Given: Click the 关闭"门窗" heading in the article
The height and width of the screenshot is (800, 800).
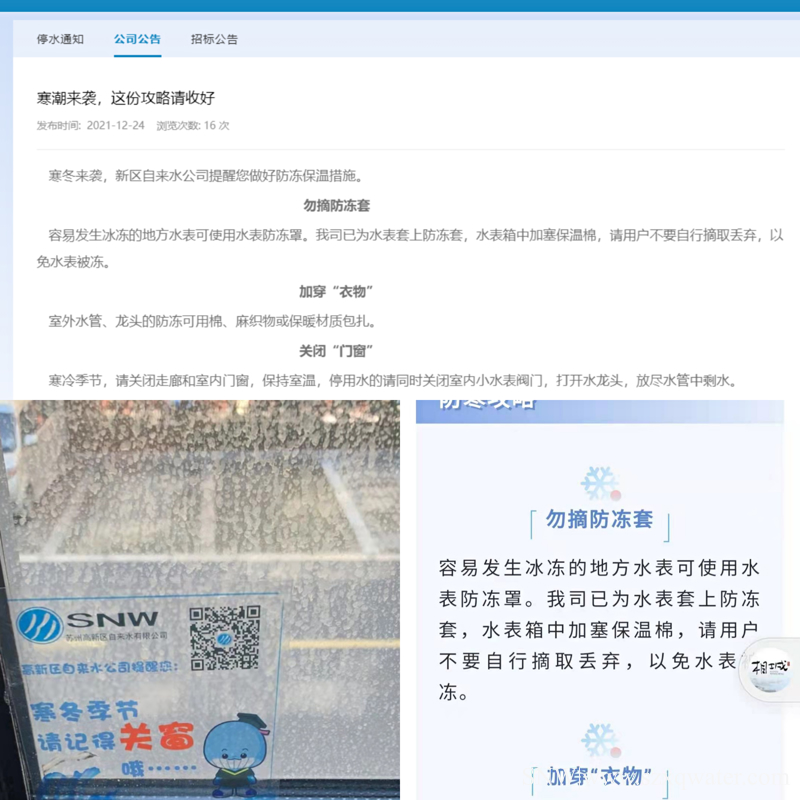Looking at the screenshot, I should coord(336,351).
